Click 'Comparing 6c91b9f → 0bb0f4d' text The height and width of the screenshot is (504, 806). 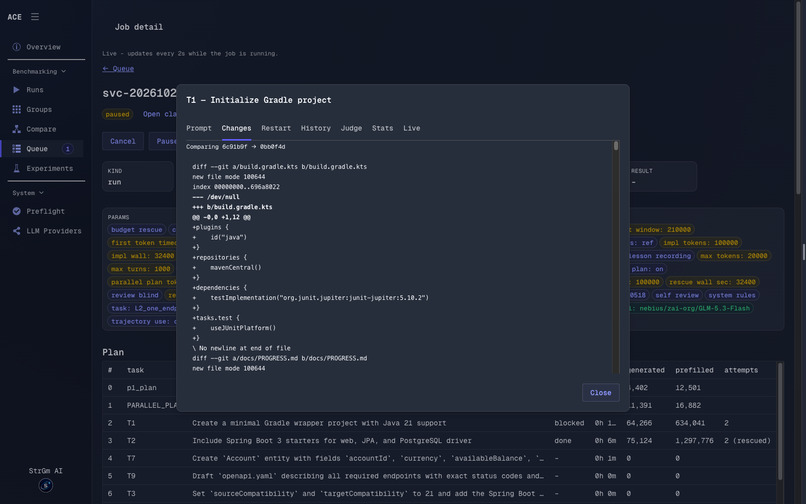coord(235,147)
